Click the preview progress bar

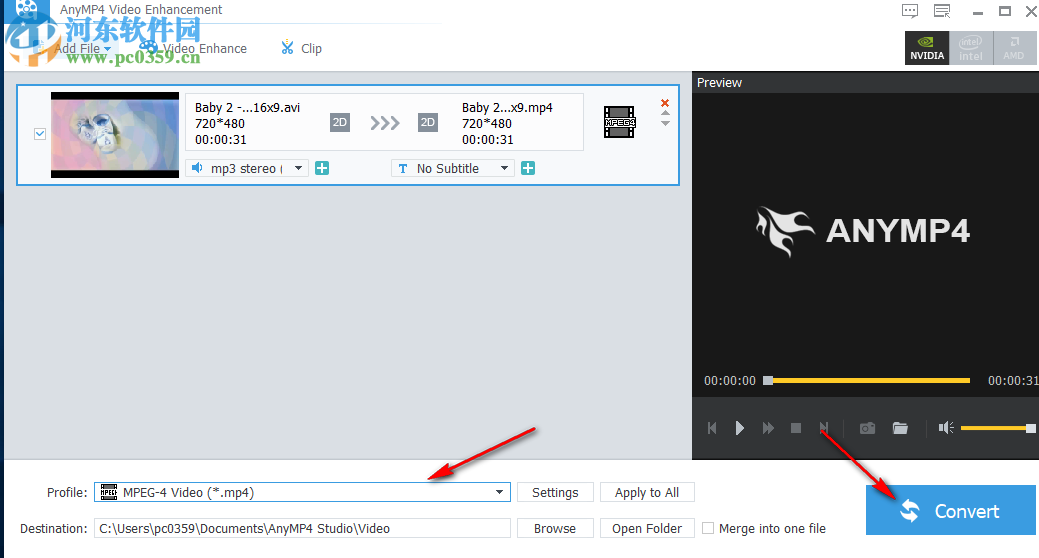point(867,380)
